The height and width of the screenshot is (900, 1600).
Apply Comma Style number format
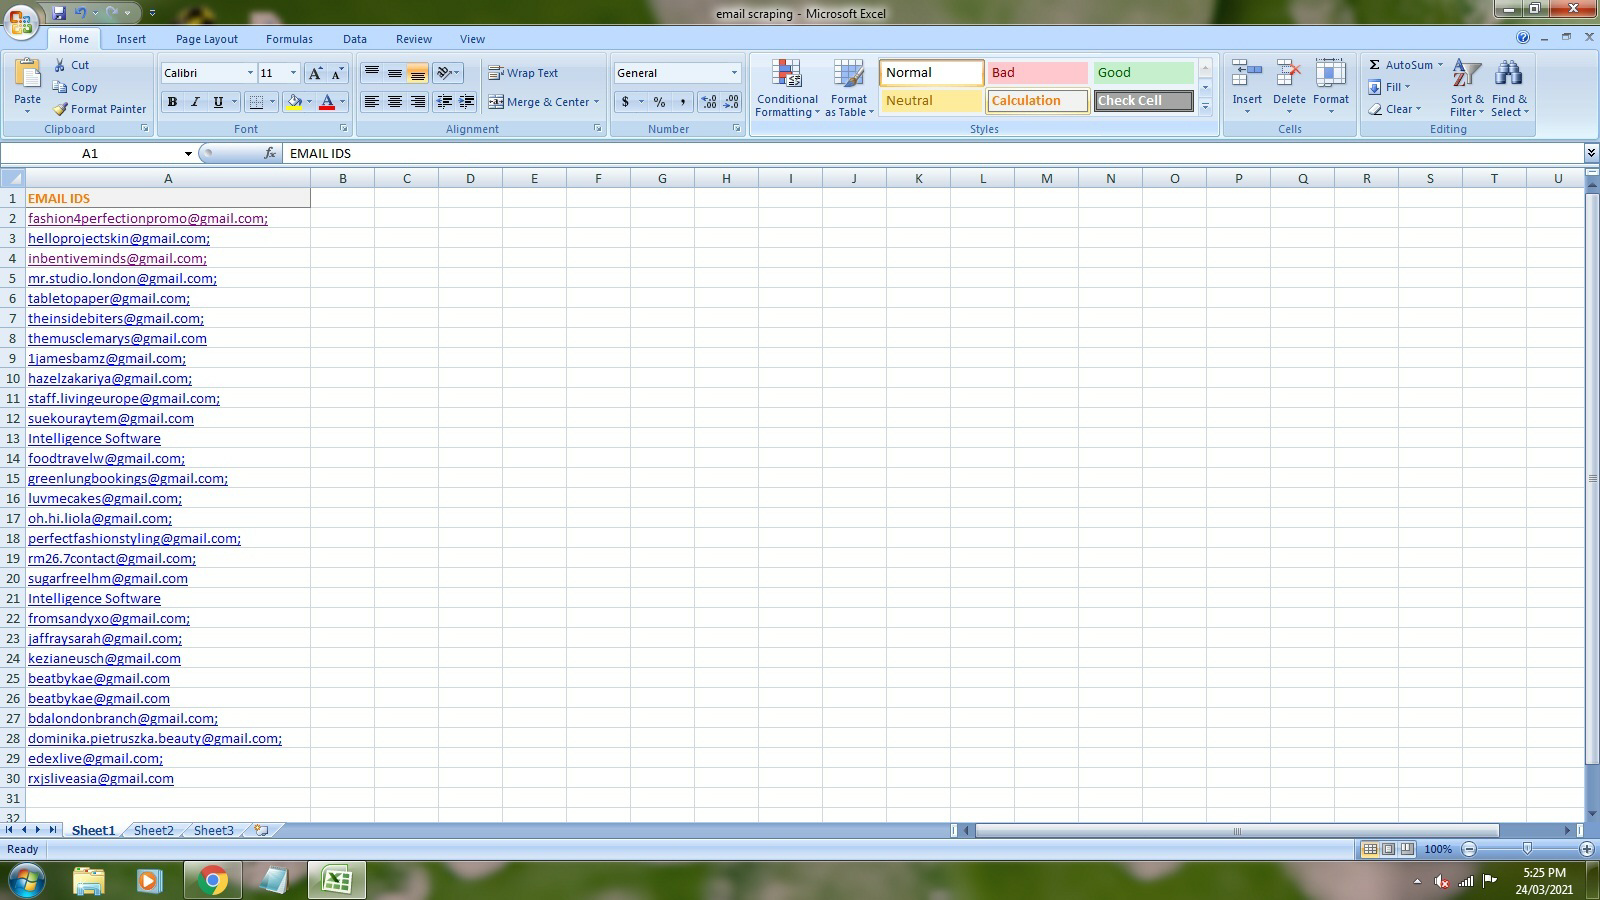(682, 102)
